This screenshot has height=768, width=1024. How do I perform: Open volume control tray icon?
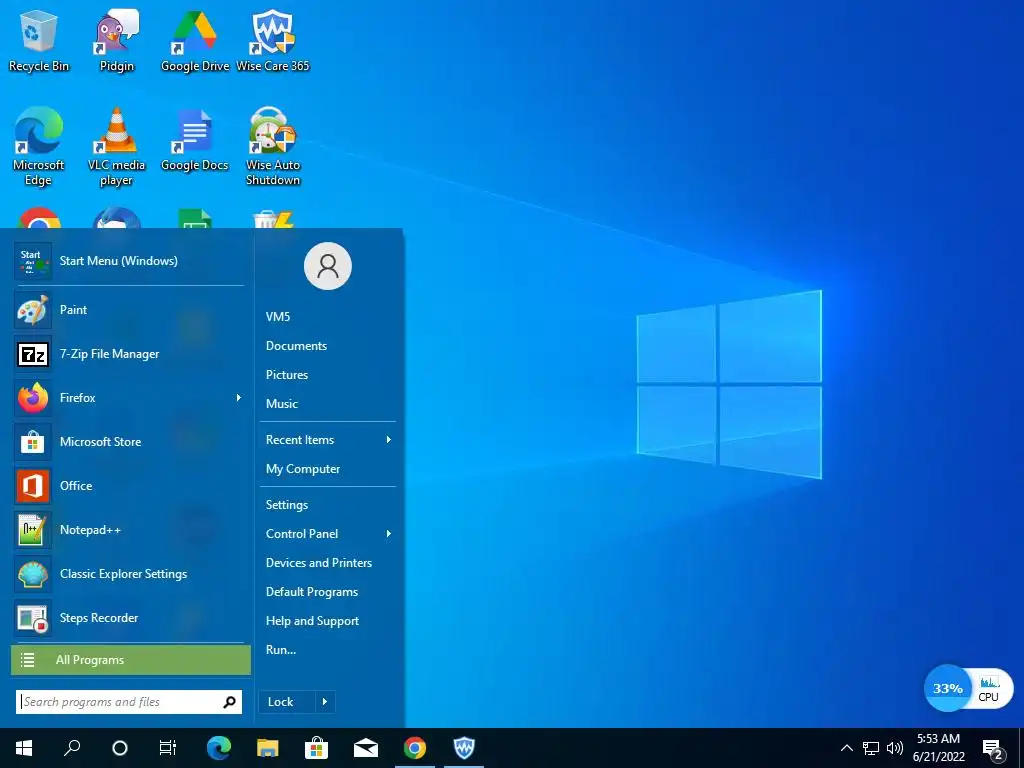coord(895,748)
